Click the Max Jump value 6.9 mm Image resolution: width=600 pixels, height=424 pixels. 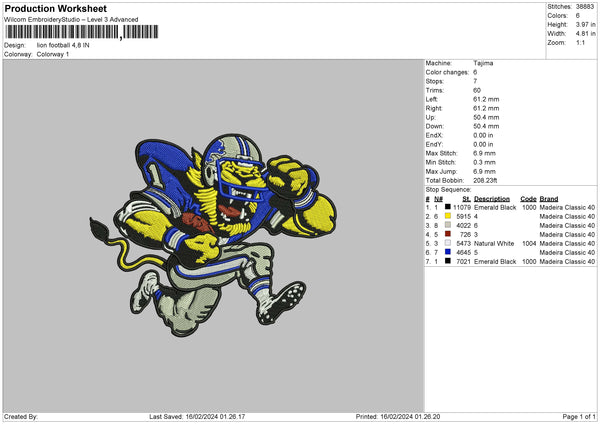pos(484,171)
